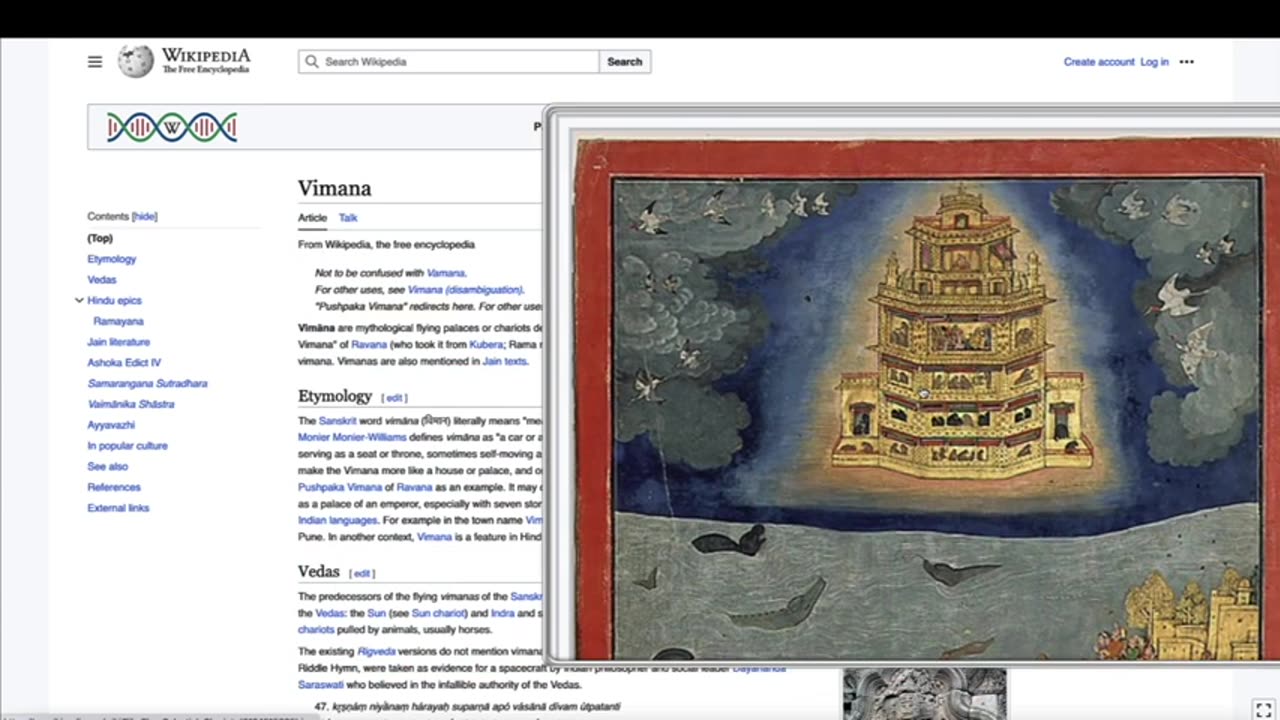Open the Monier Monier-Williams link

pyautogui.click(x=352, y=438)
